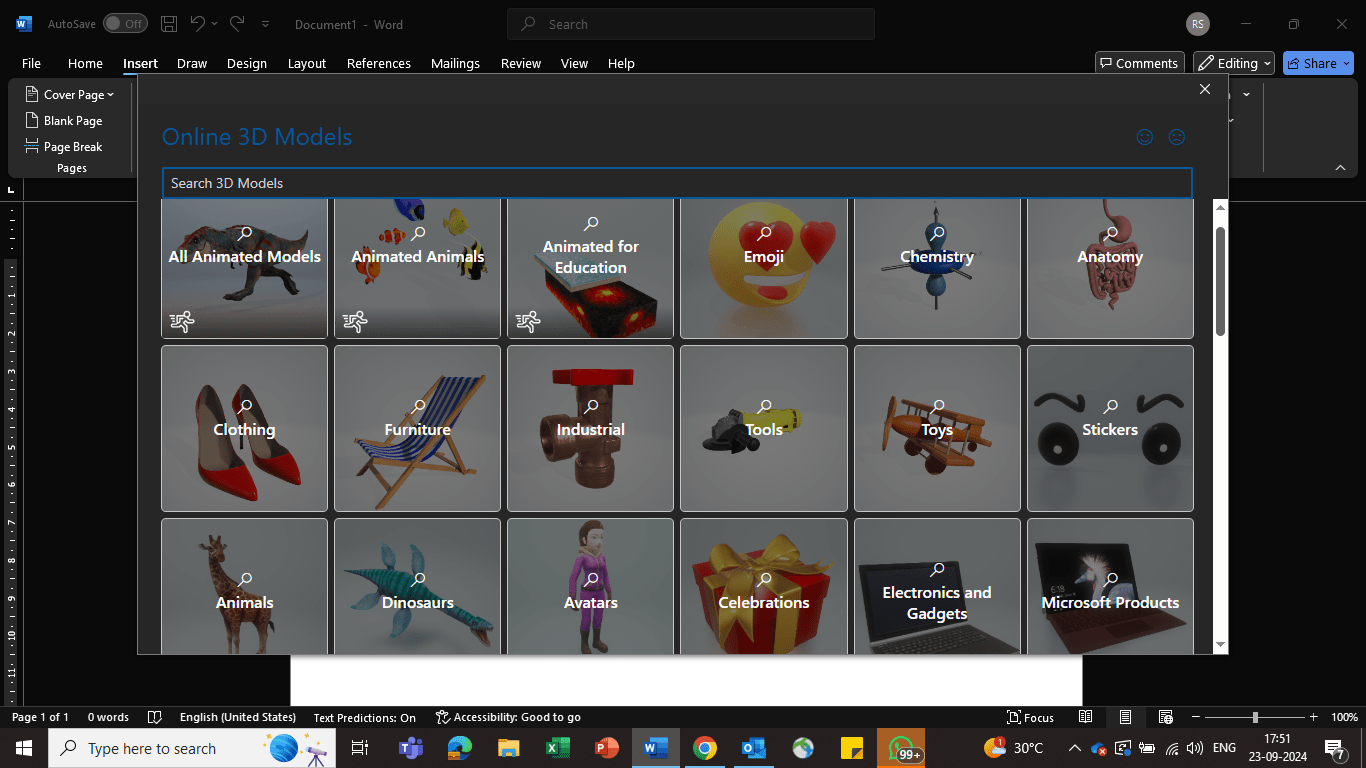1366x768 pixels.
Task: Expand the Editing mode dropdown
Action: point(1234,63)
